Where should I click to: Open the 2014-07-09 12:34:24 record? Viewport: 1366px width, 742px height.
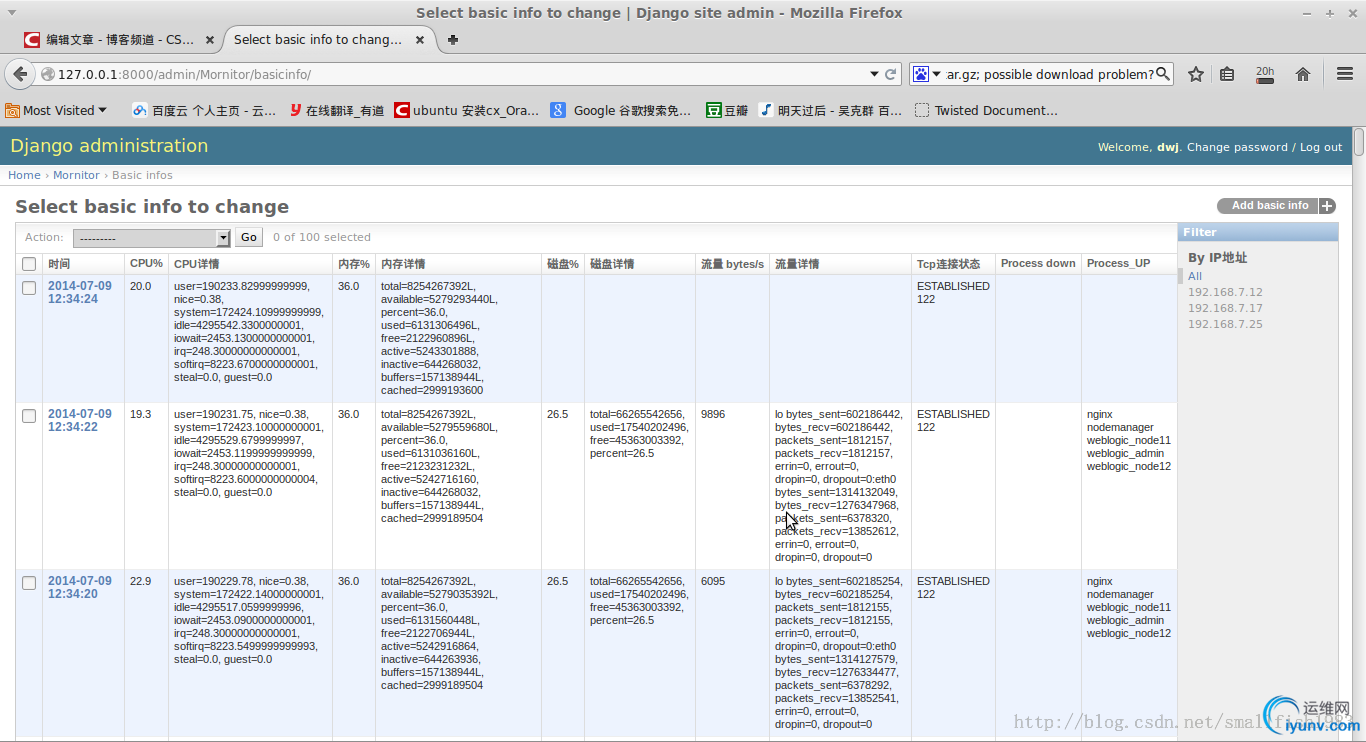point(80,292)
